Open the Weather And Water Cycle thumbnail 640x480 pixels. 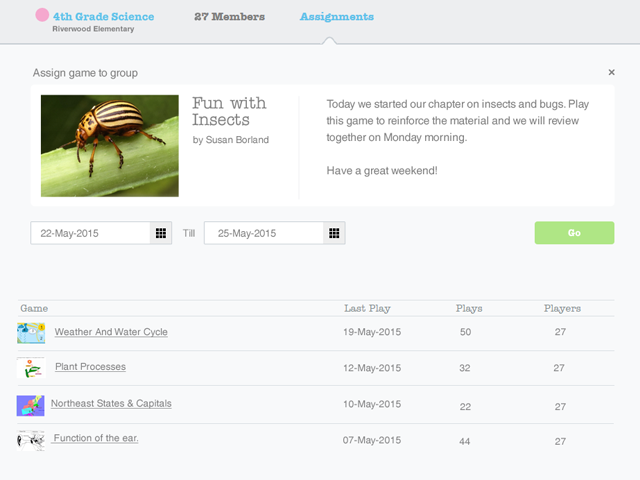click(x=31, y=333)
